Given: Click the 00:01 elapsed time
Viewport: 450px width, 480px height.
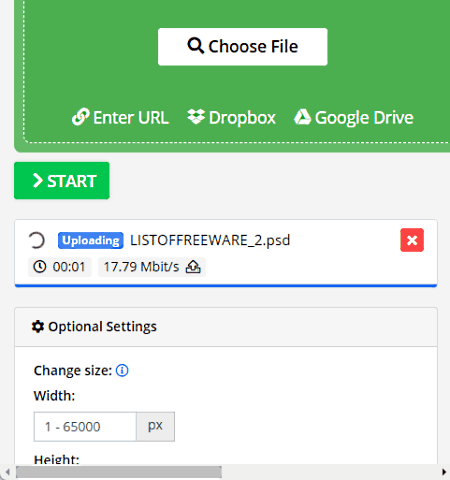Looking at the screenshot, I should pyautogui.click(x=69, y=267).
